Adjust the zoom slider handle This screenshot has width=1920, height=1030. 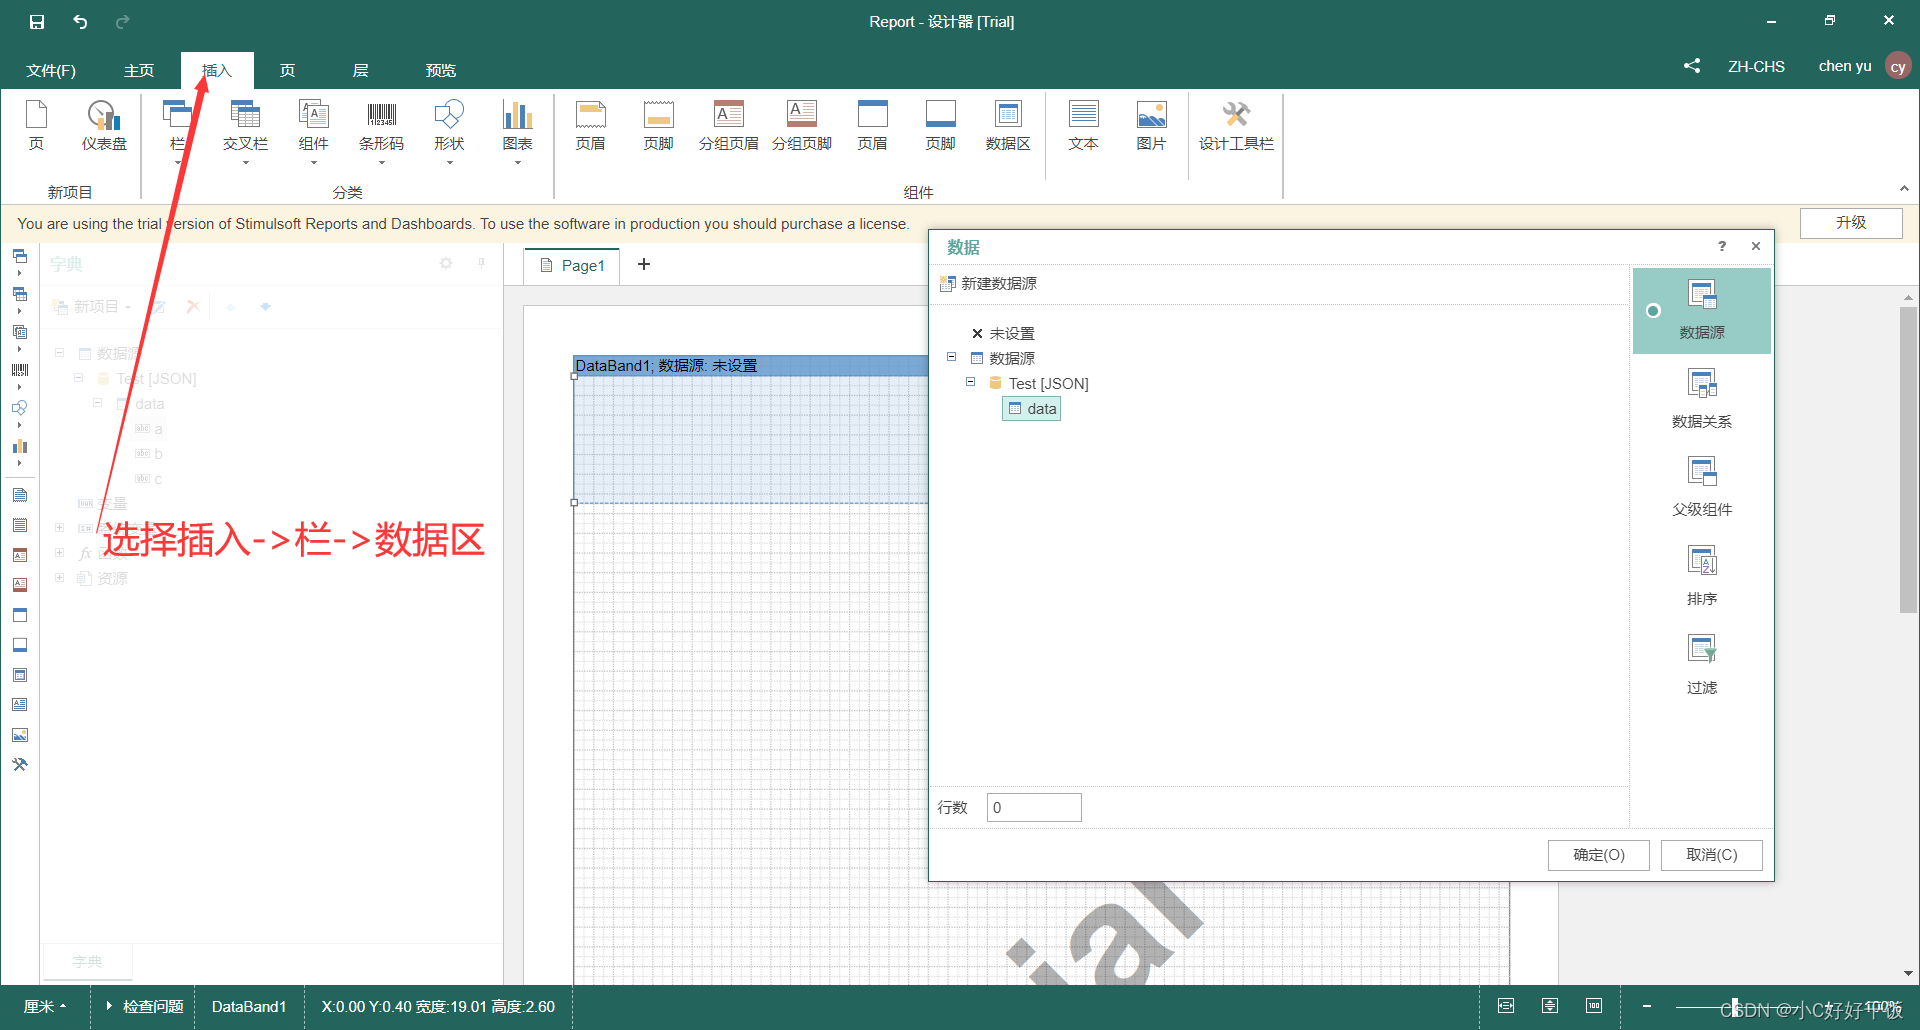pyautogui.click(x=1736, y=1007)
